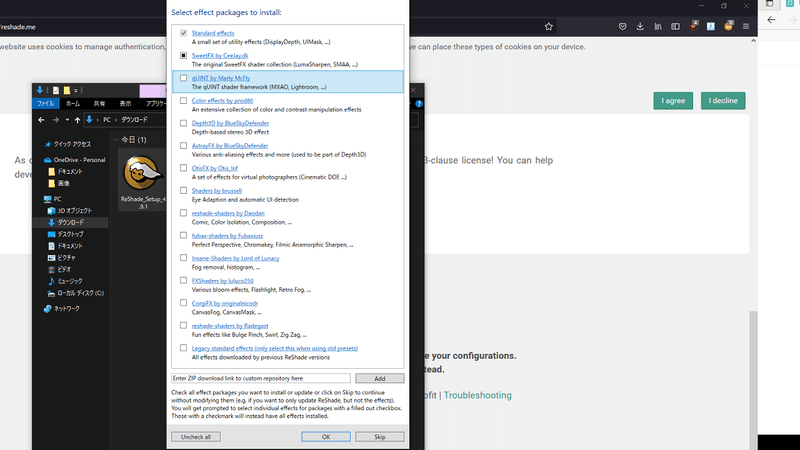Click Explorer forward navigation arrow
800x450 pixels.
tap(56, 120)
